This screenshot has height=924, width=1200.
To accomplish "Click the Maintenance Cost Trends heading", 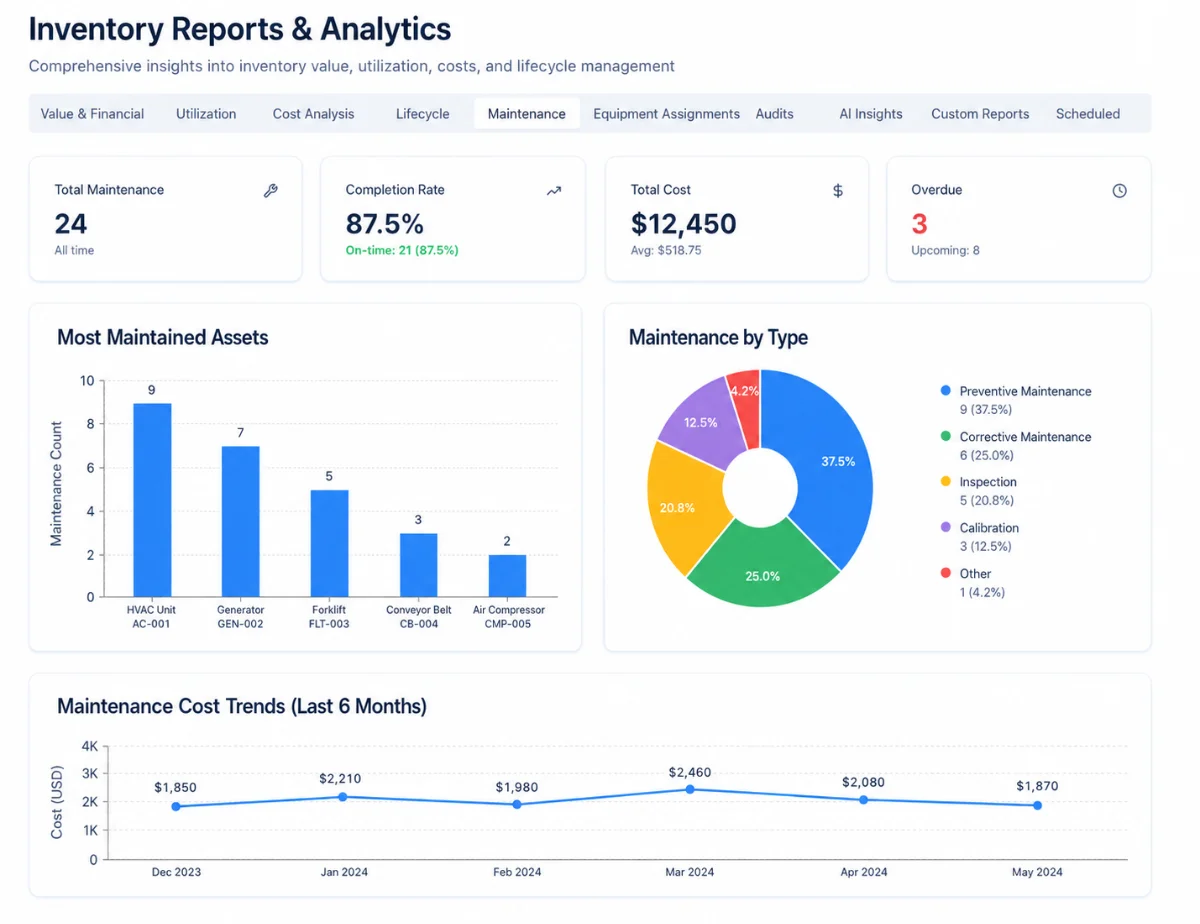I will coord(242,706).
